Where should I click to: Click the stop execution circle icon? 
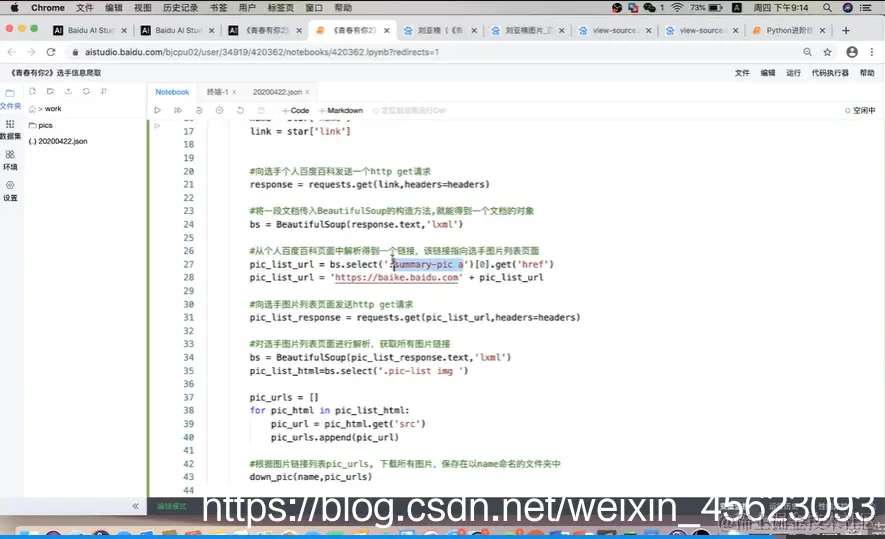[220, 111]
